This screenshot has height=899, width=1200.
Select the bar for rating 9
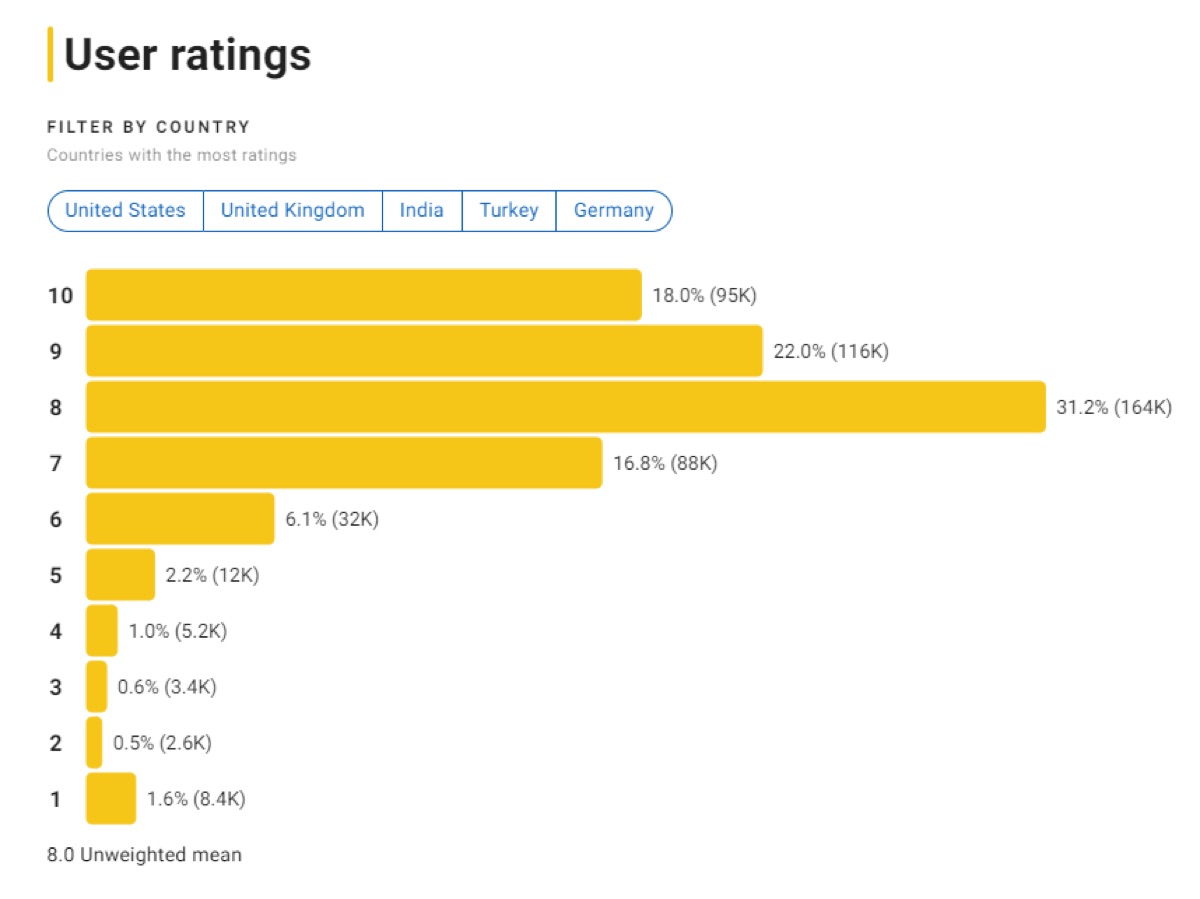(420, 351)
